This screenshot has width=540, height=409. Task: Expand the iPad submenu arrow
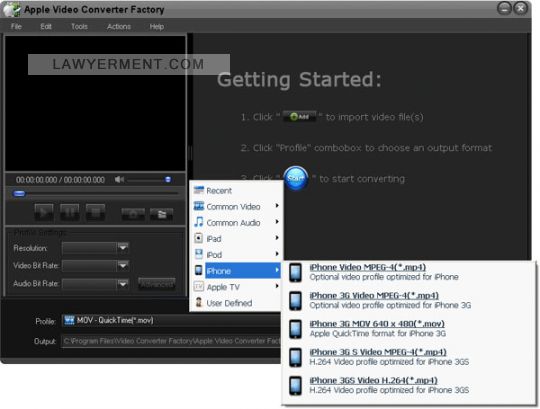click(x=277, y=238)
